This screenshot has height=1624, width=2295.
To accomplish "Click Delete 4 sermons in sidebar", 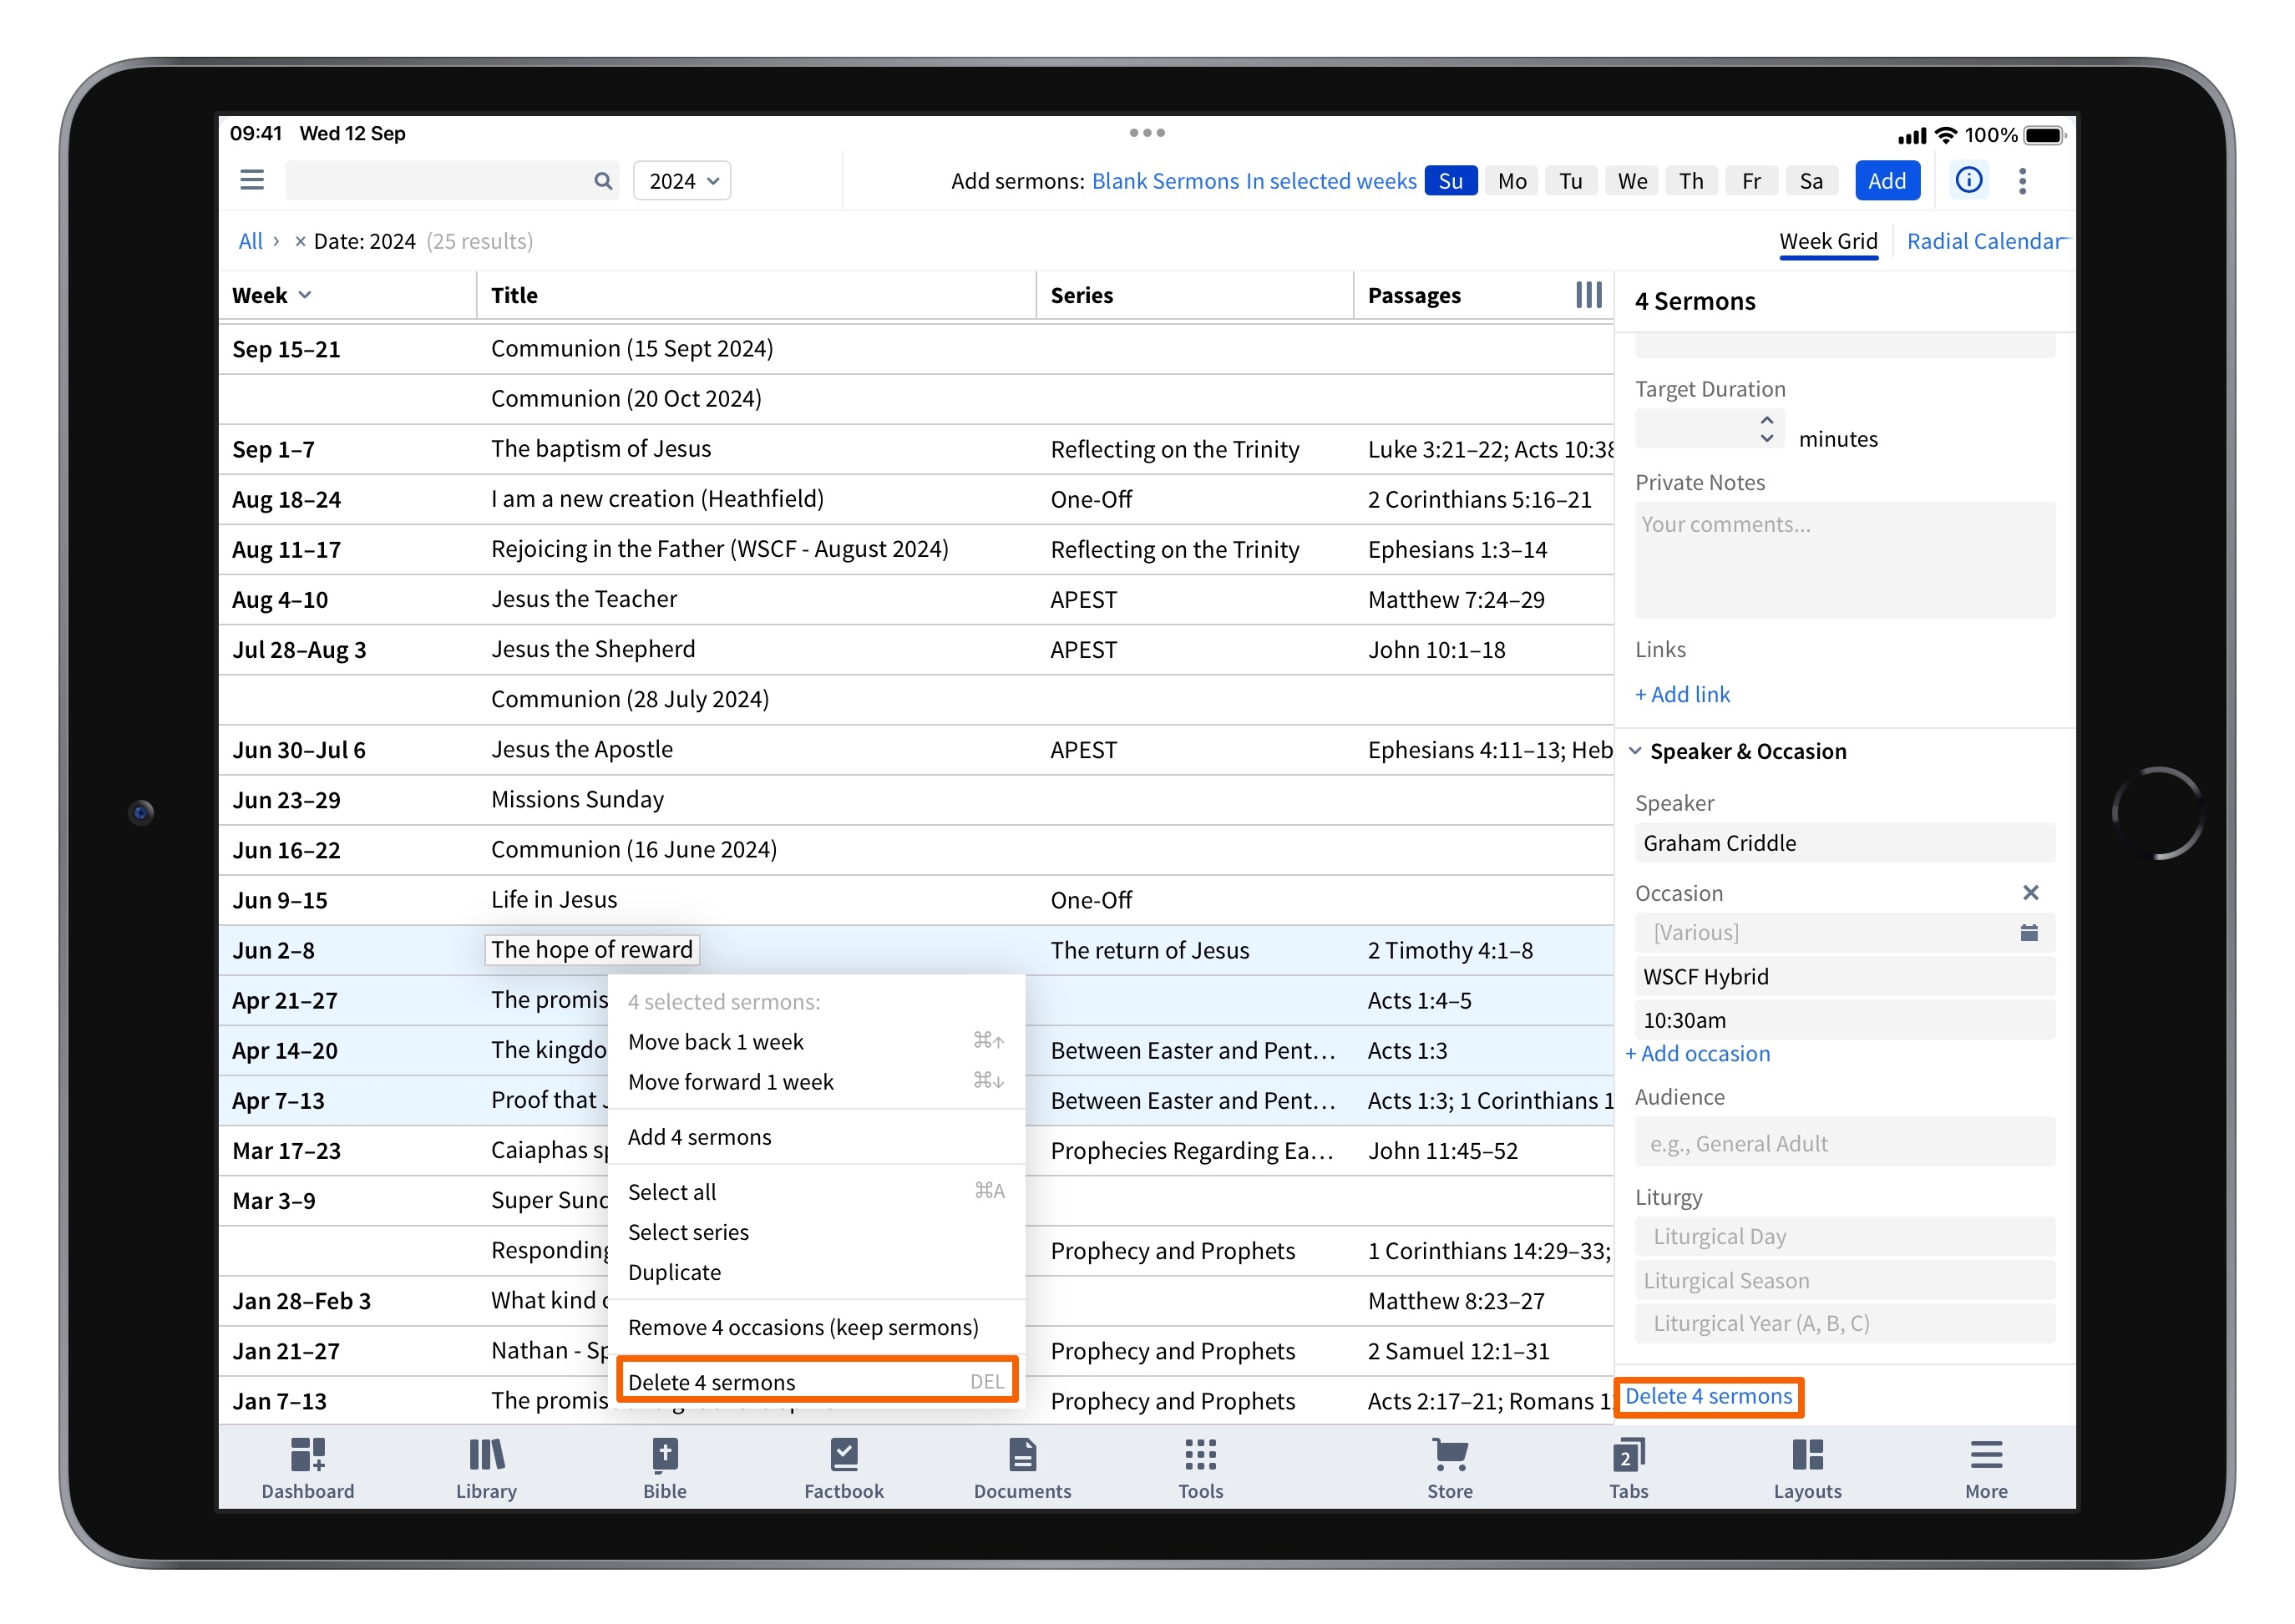I will point(1708,1397).
